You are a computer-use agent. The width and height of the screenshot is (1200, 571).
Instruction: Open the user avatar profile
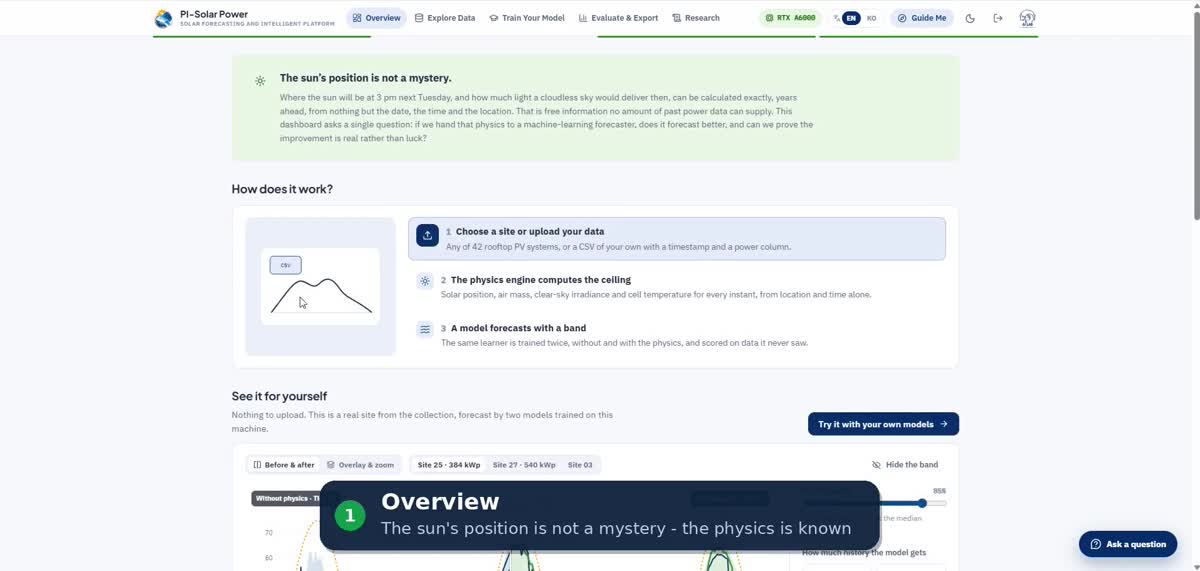1027,18
